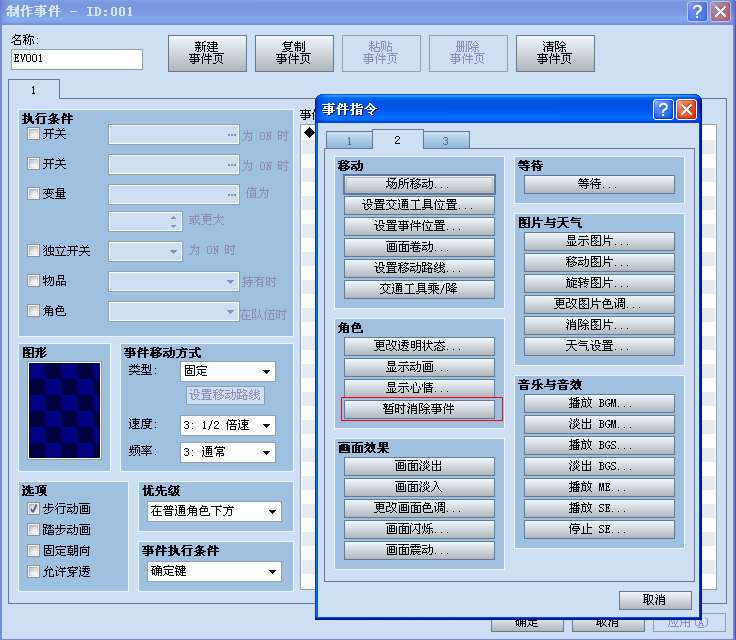Click the 移动图片 command
Image resolution: width=736 pixels, height=640 pixels.
599,262
